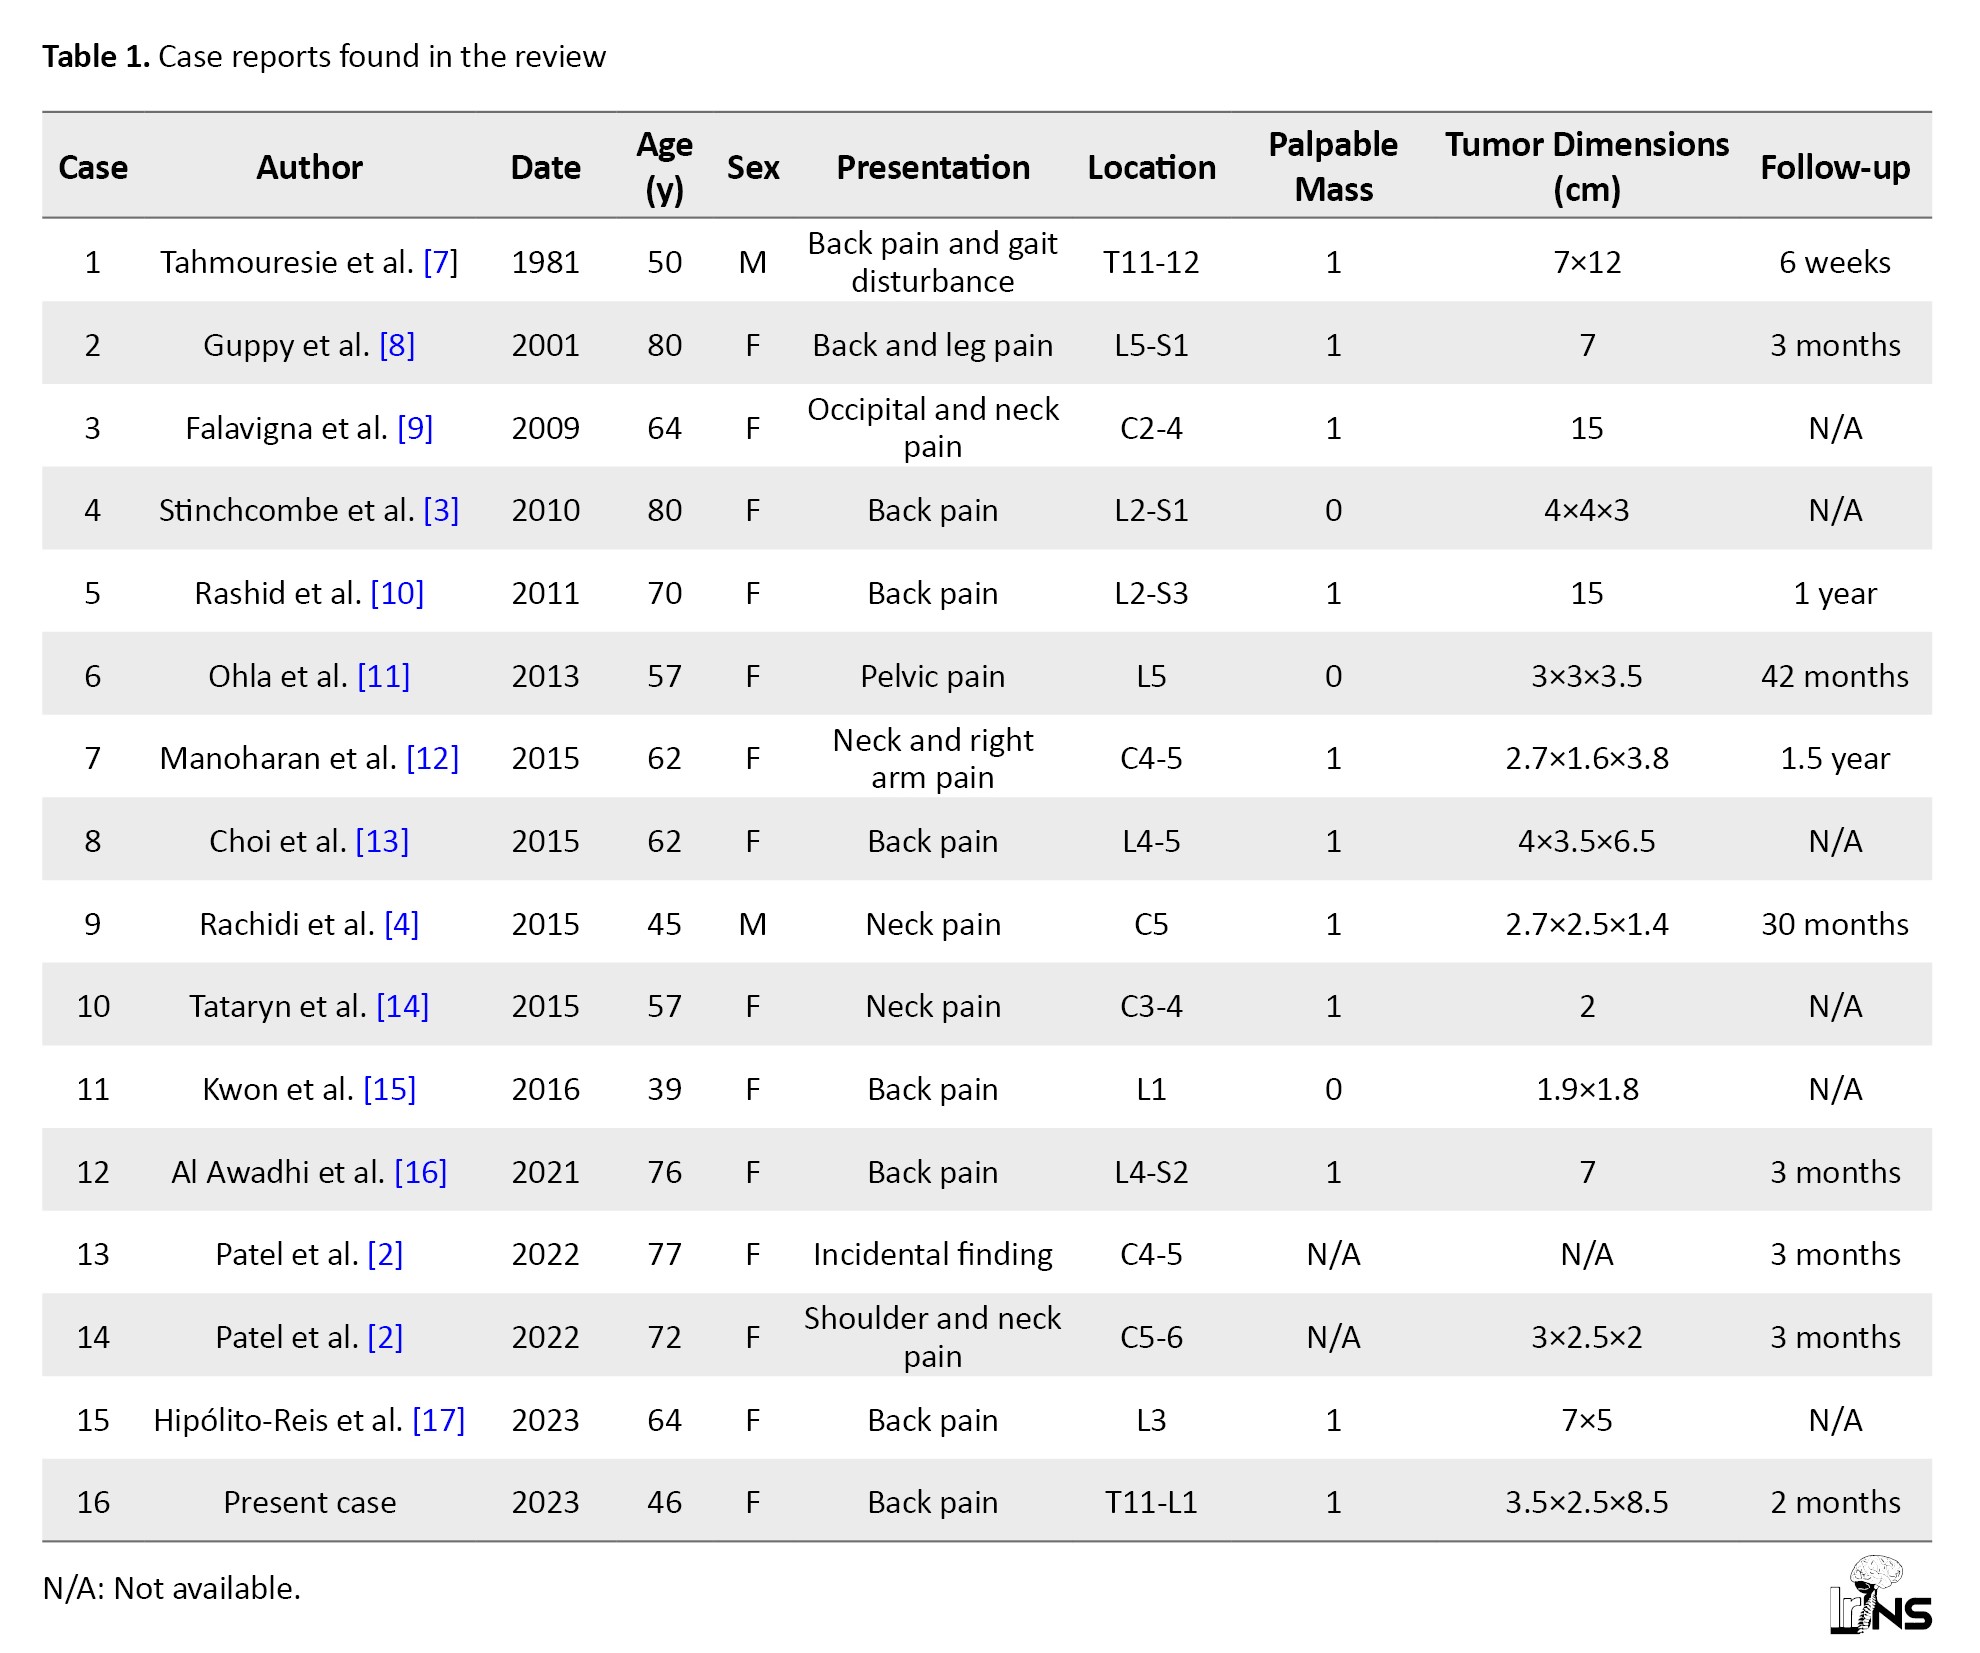Click the journal logo at bottom right
Screen dimensions: 1980x1653
tap(1880, 1594)
